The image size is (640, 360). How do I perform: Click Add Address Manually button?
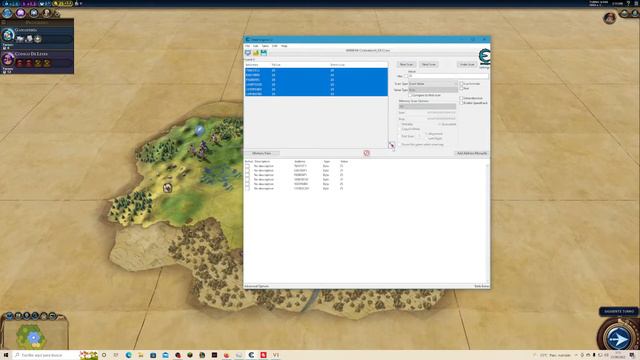(472, 153)
